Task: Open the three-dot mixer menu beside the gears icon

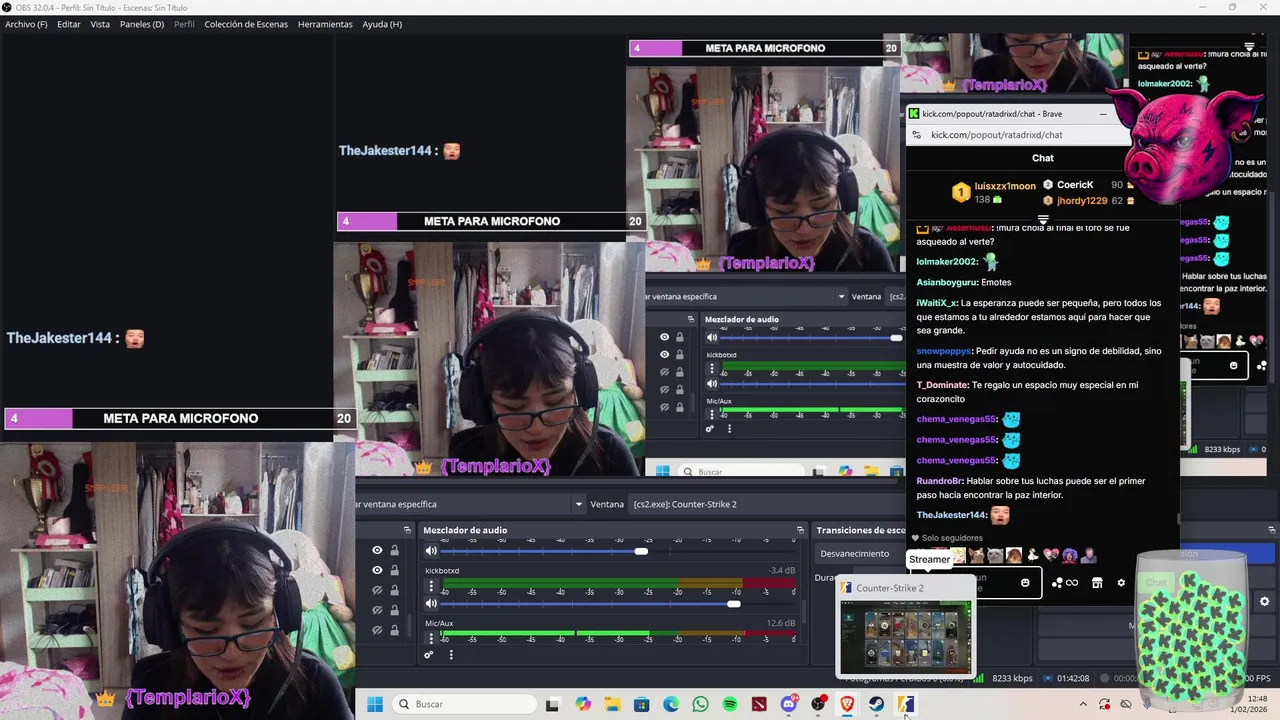Action: pyautogui.click(x=451, y=655)
